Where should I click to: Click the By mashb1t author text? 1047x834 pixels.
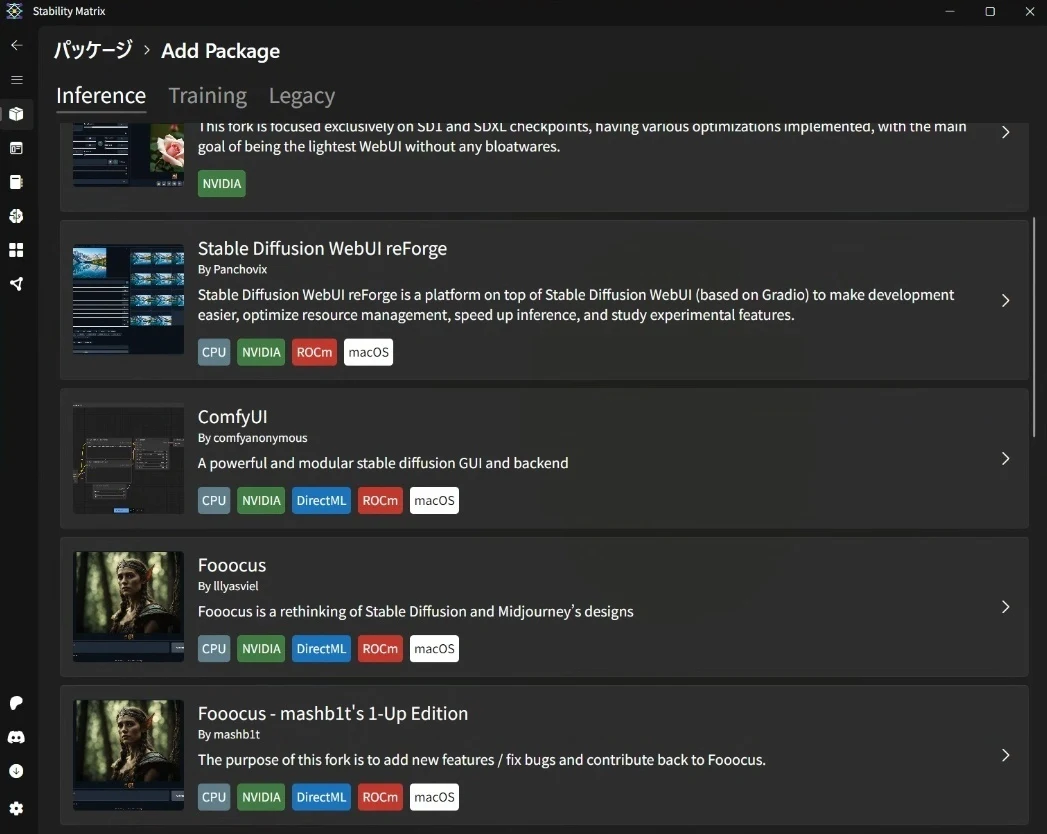tap(229, 734)
